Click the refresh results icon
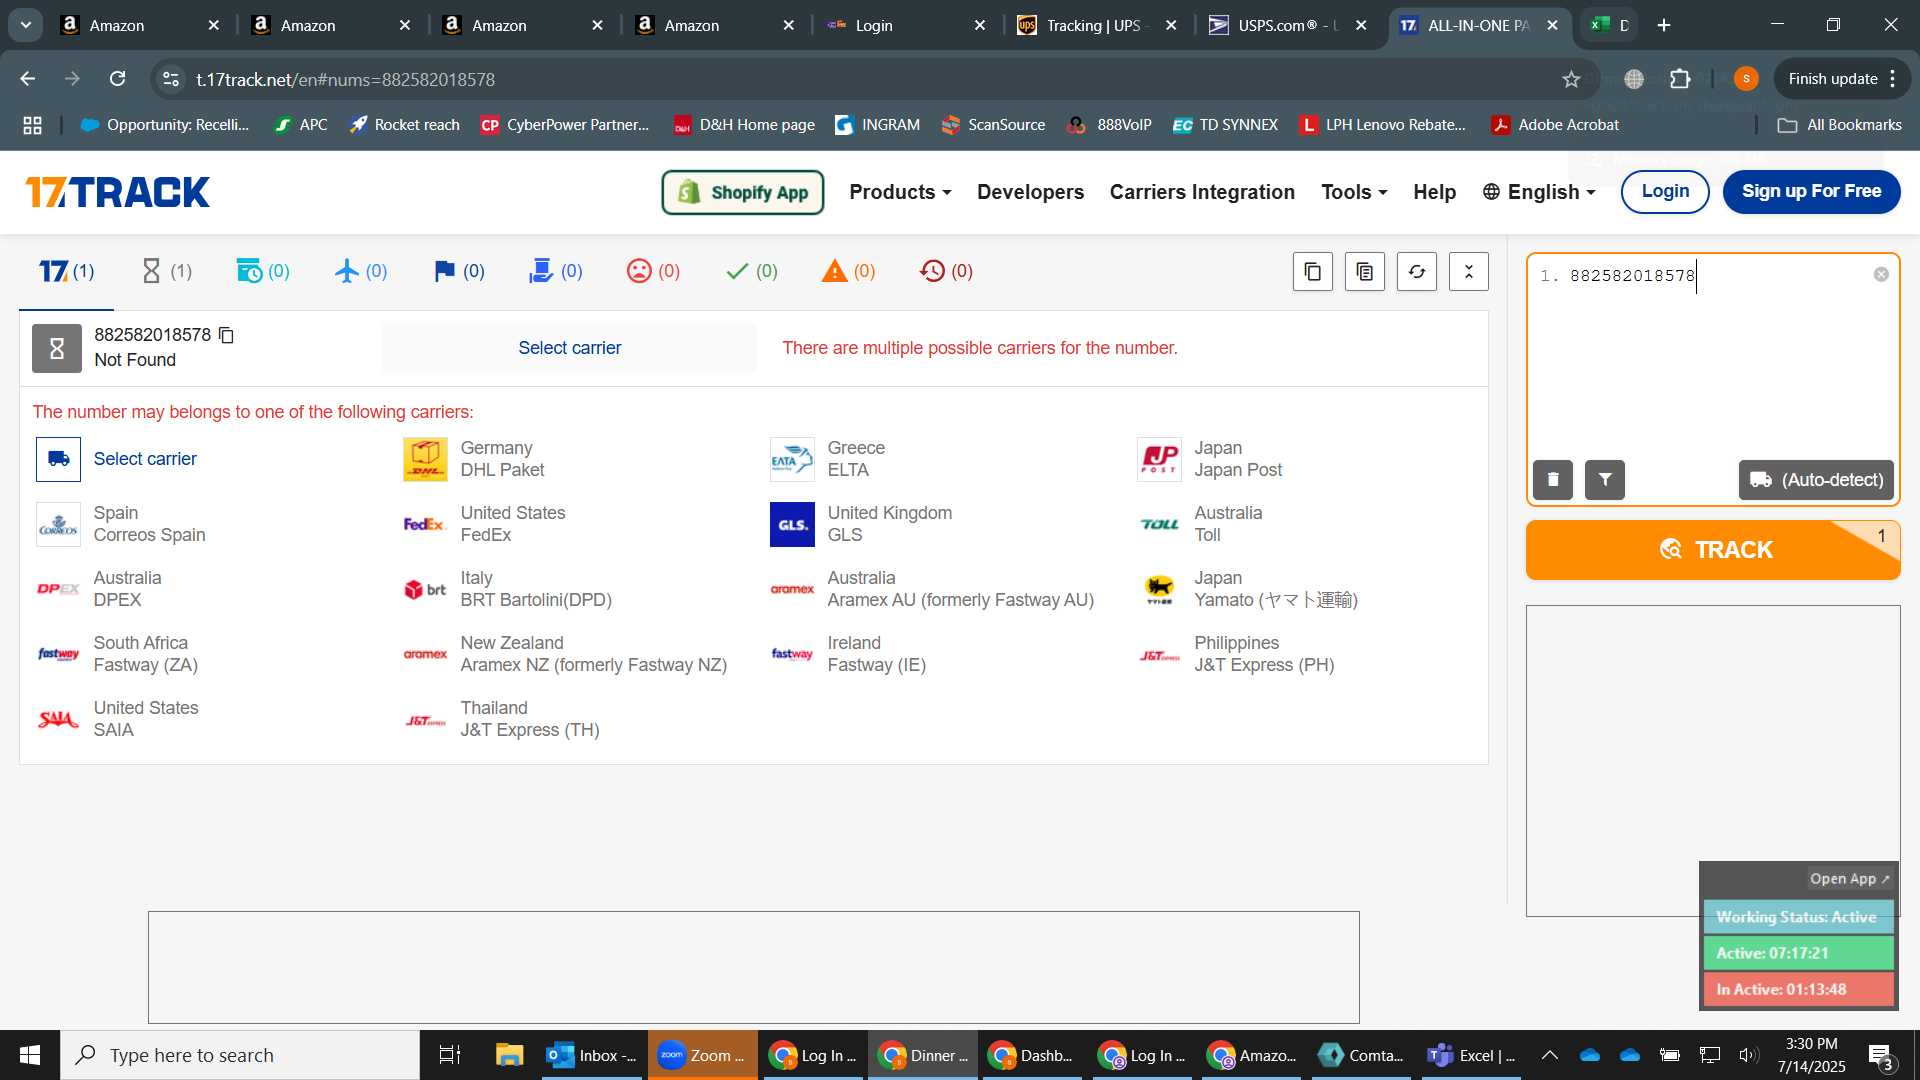Viewport: 1920px width, 1080px height. pyautogui.click(x=1417, y=272)
